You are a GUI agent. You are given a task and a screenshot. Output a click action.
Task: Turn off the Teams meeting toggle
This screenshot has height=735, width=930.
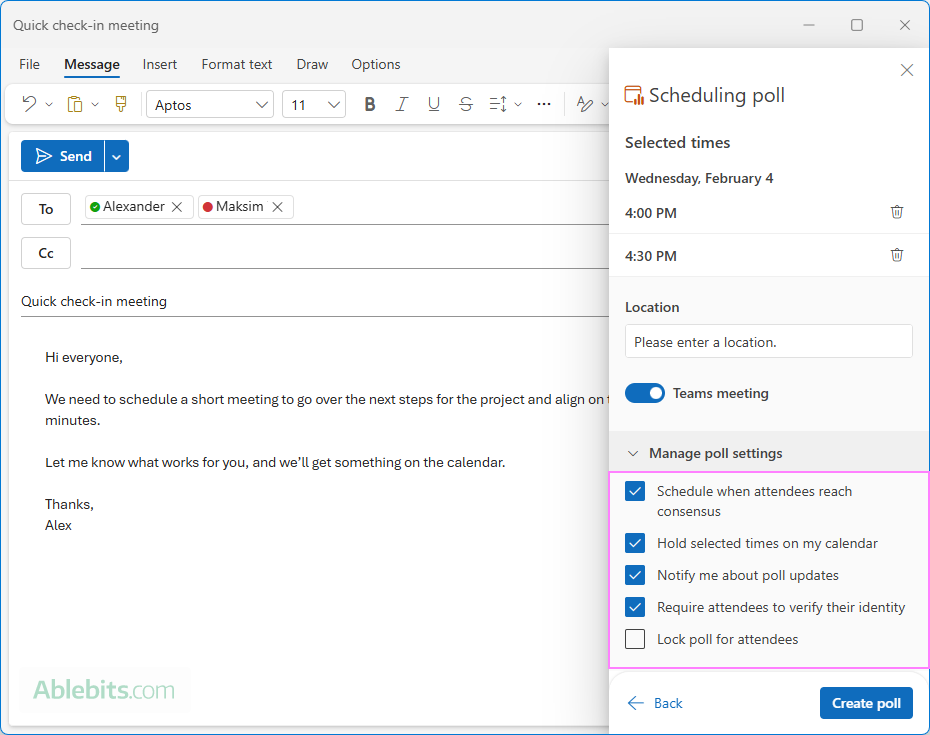[x=644, y=393]
